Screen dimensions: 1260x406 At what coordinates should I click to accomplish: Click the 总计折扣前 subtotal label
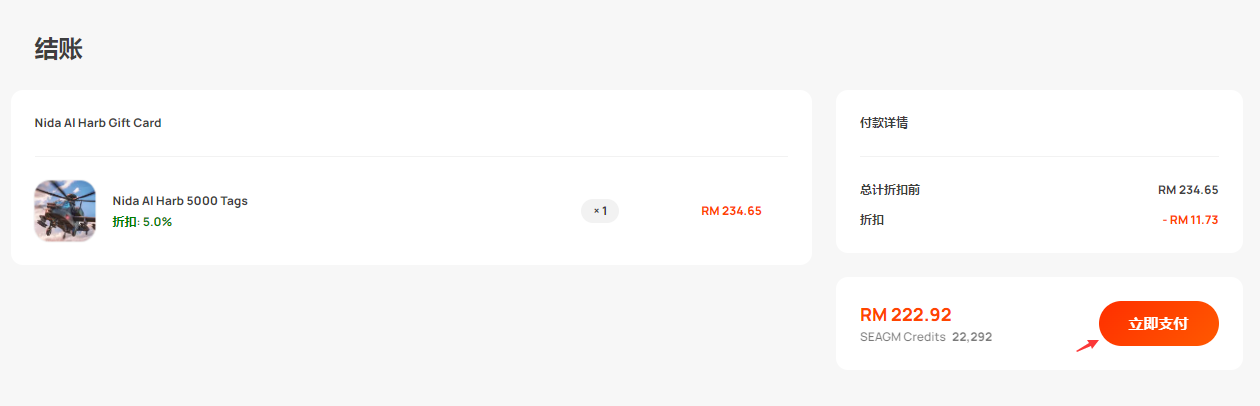coord(890,190)
